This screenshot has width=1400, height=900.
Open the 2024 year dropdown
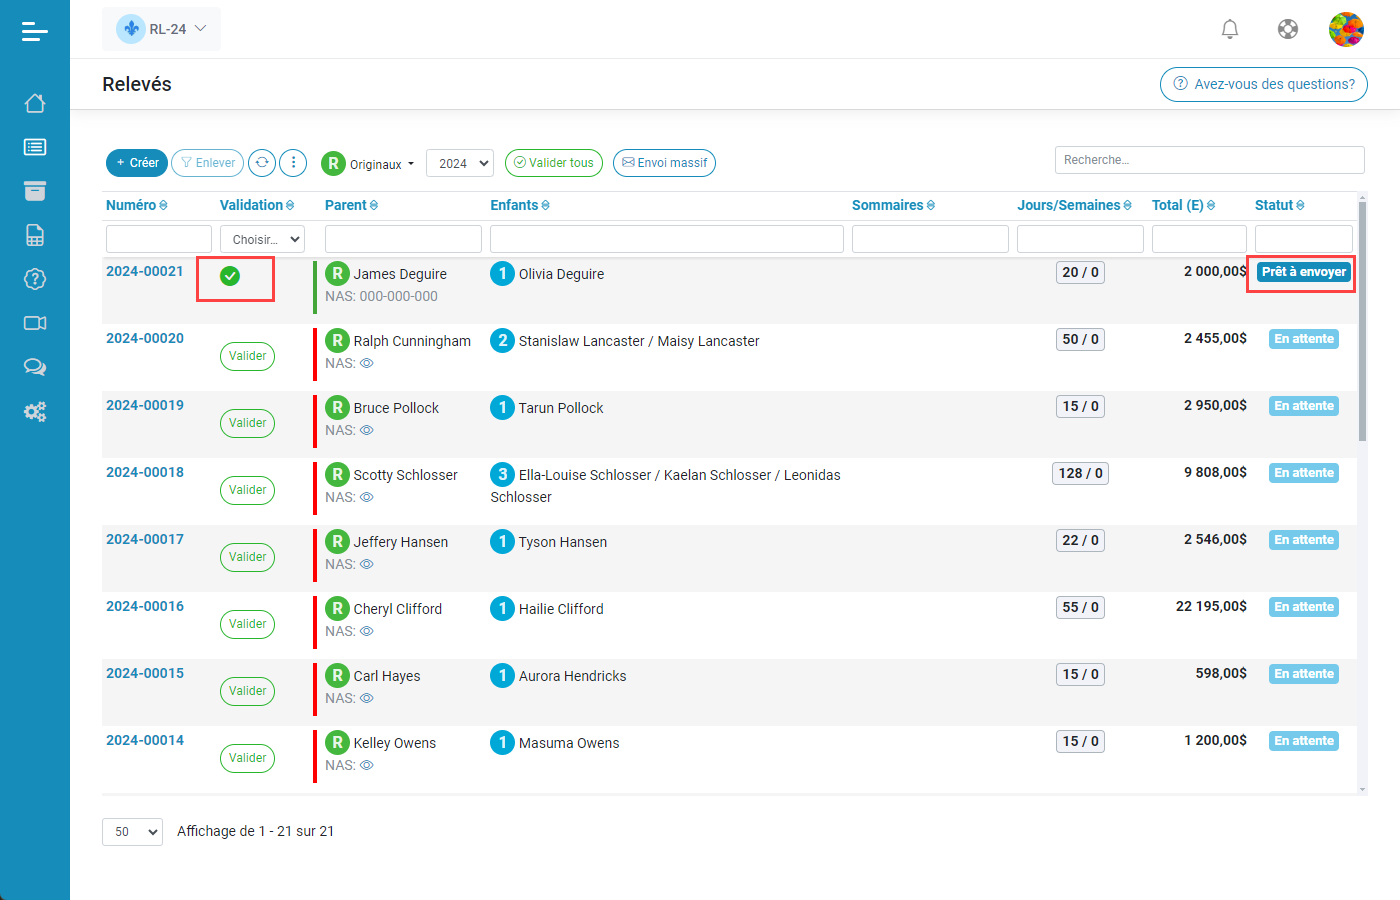tap(460, 163)
